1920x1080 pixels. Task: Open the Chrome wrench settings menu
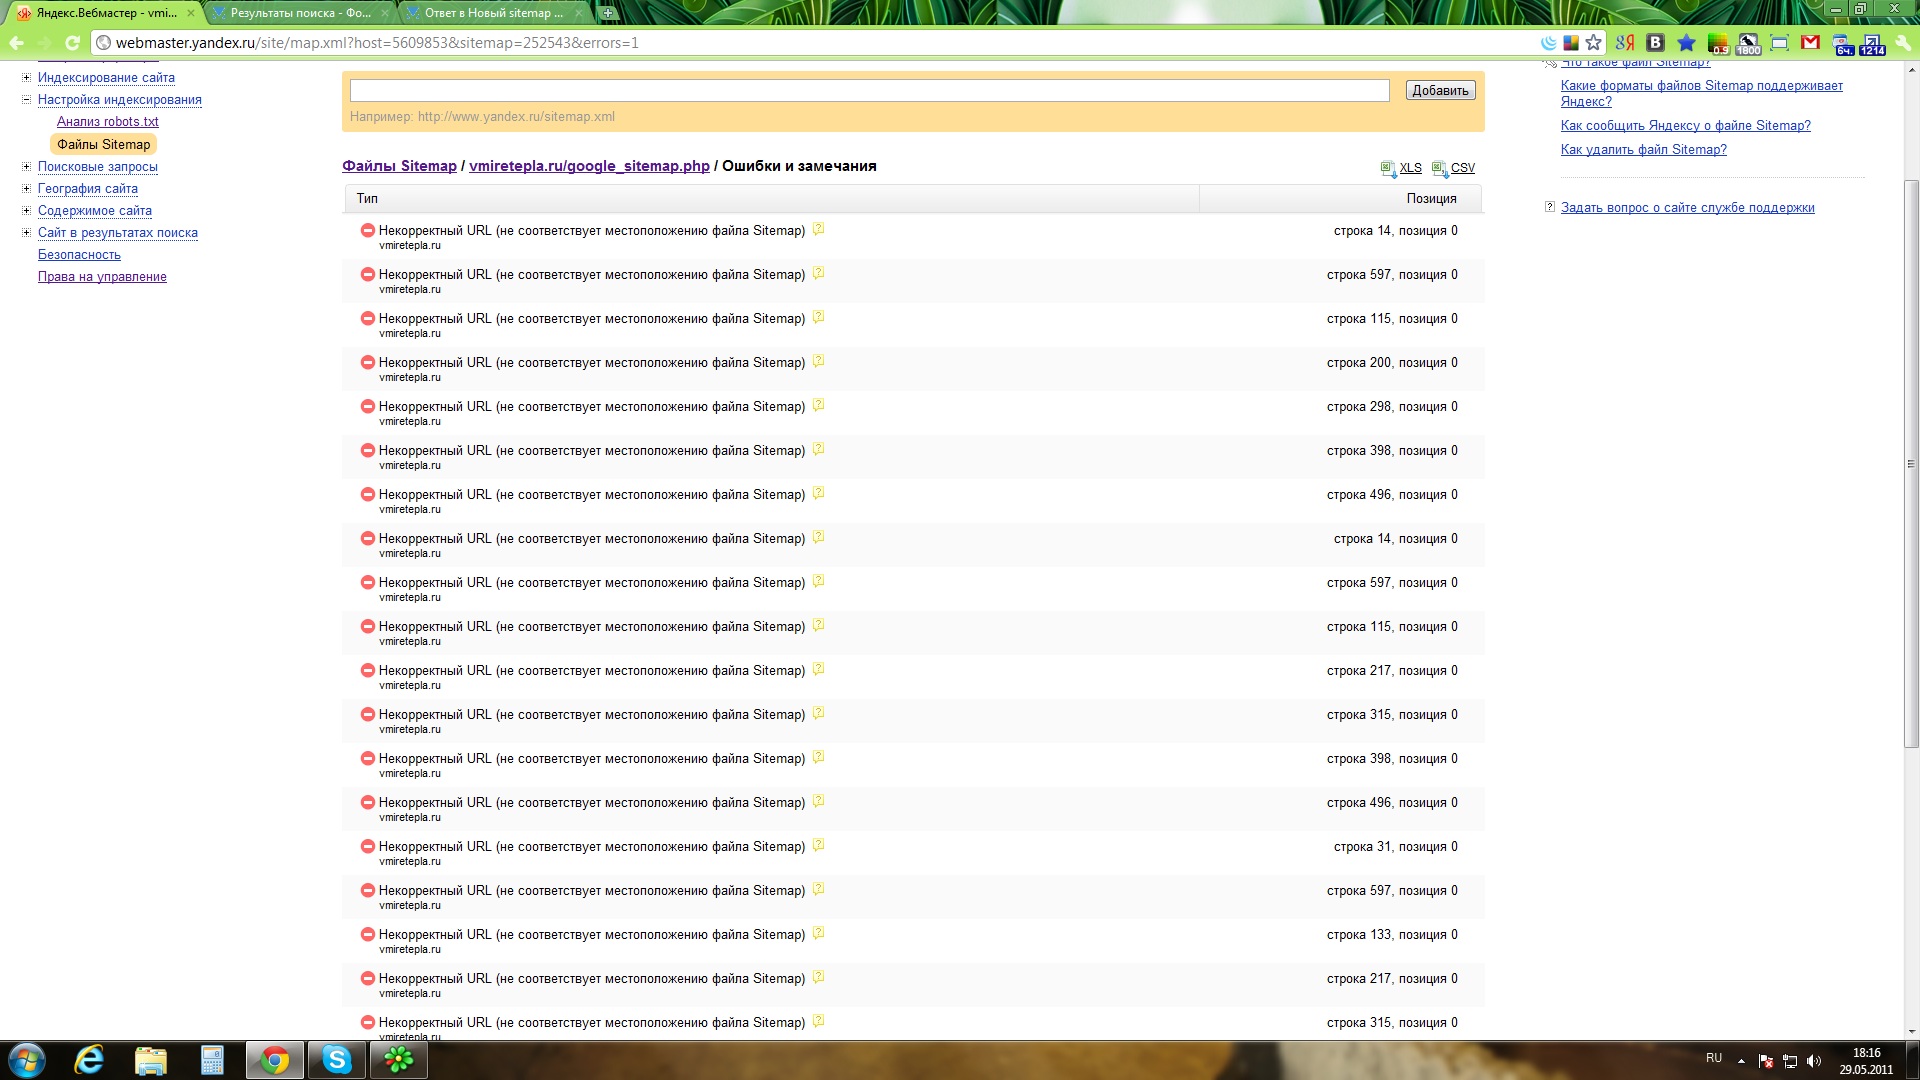[x=1903, y=42]
